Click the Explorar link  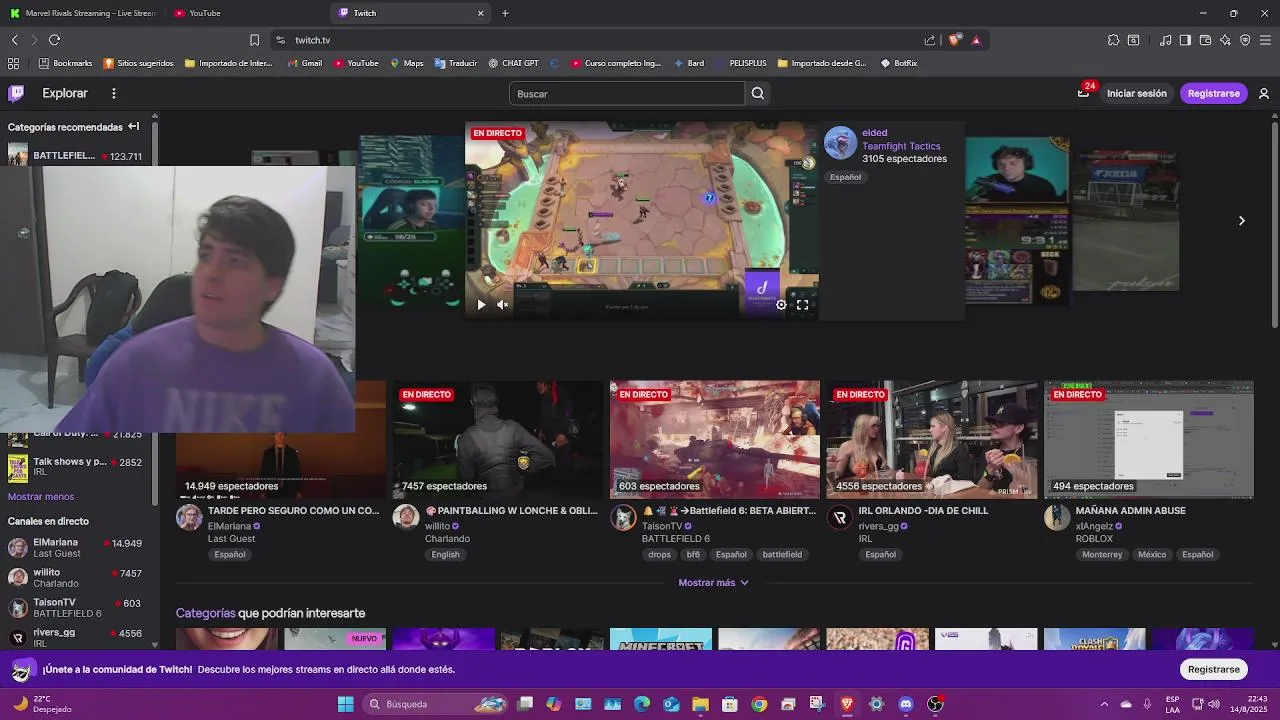pyautogui.click(x=65, y=93)
